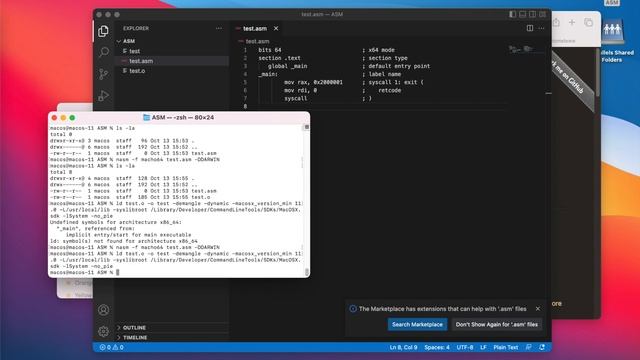
Task: Open Source Control view
Action: click(104, 74)
